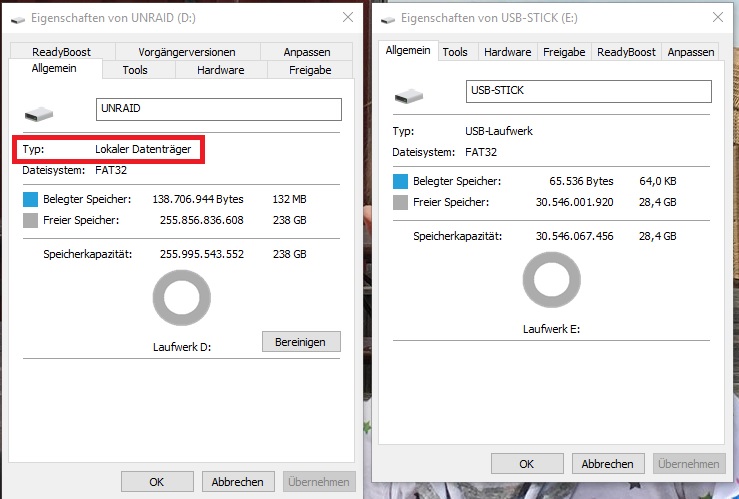Click the large drive icon beside USB-STICK name field

[409, 96]
